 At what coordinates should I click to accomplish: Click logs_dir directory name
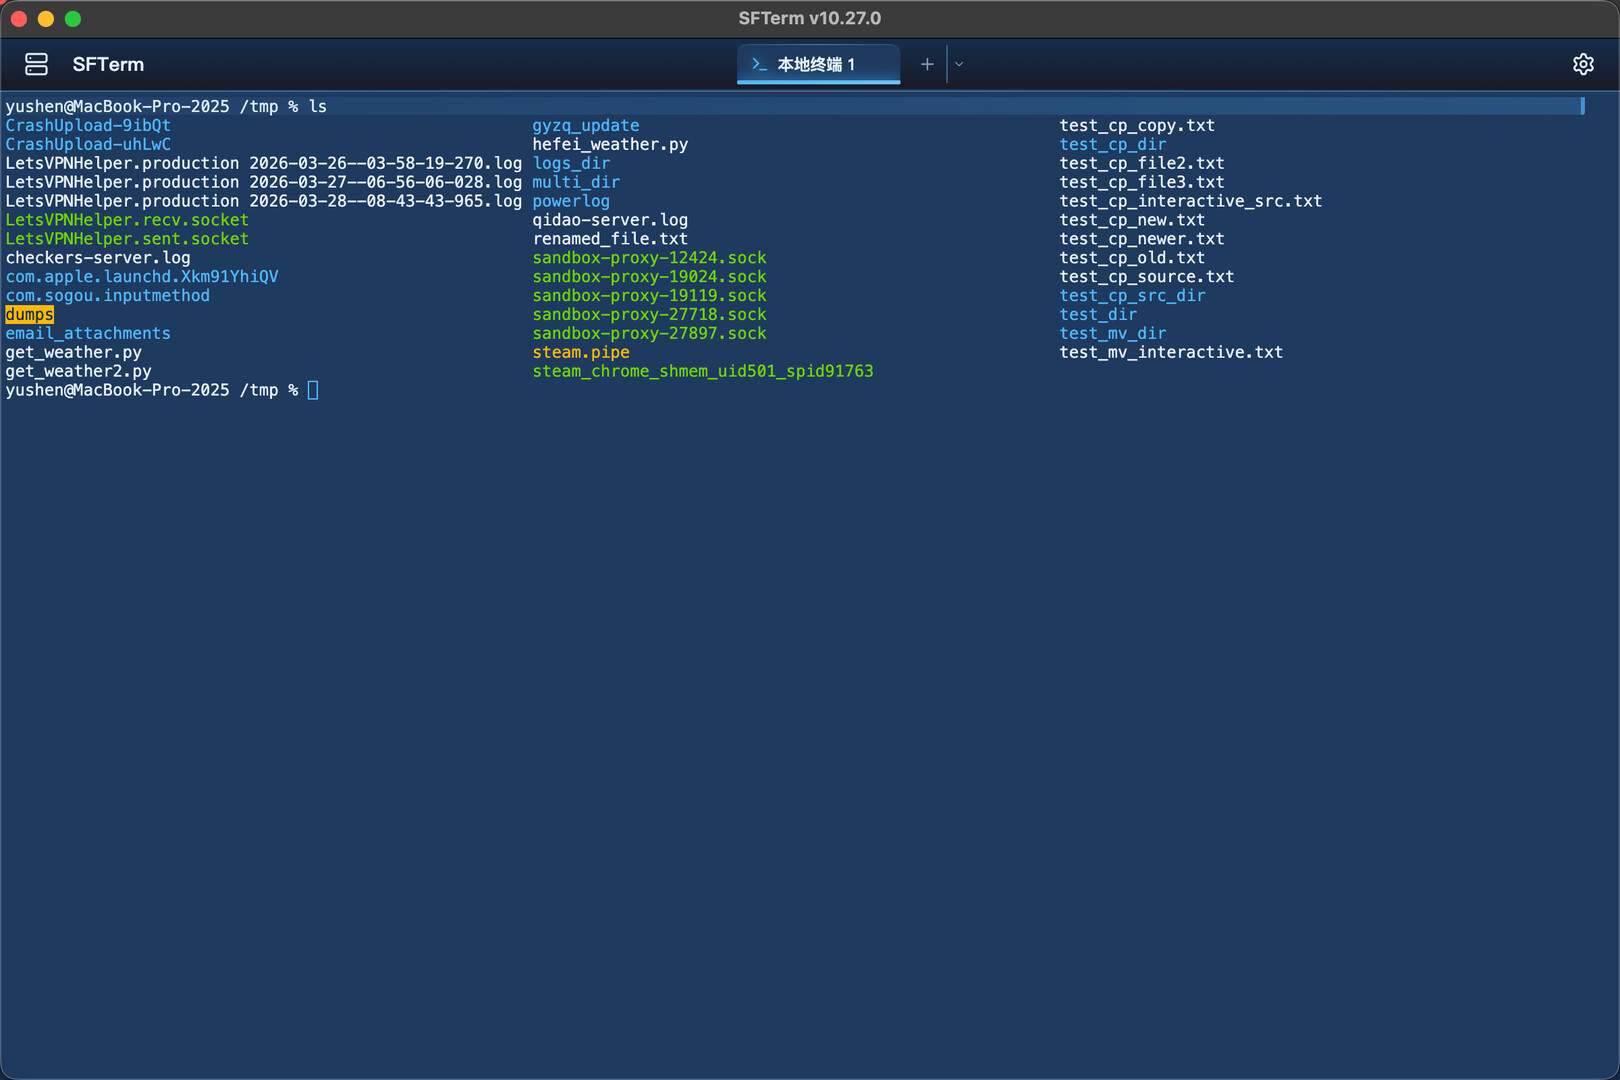571,163
